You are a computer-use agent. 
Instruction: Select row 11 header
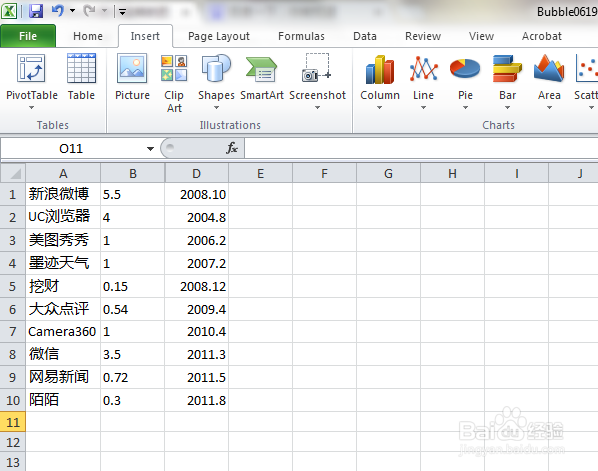tap(13, 422)
